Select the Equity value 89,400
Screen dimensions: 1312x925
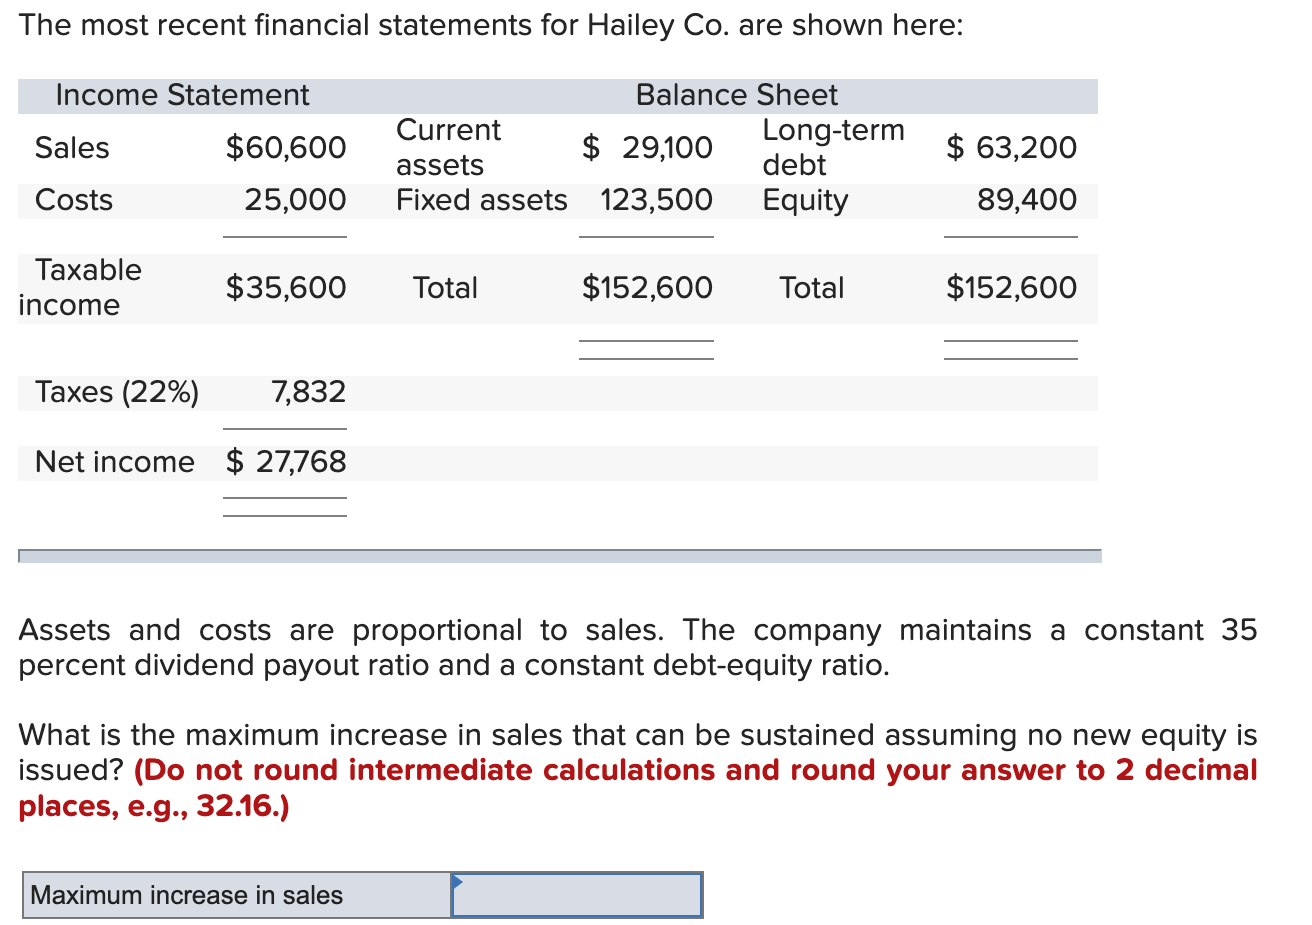(1027, 200)
